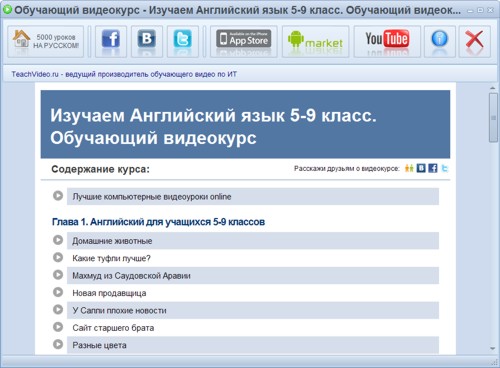
Task: Open the Android market button
Action: coord(315,41)
